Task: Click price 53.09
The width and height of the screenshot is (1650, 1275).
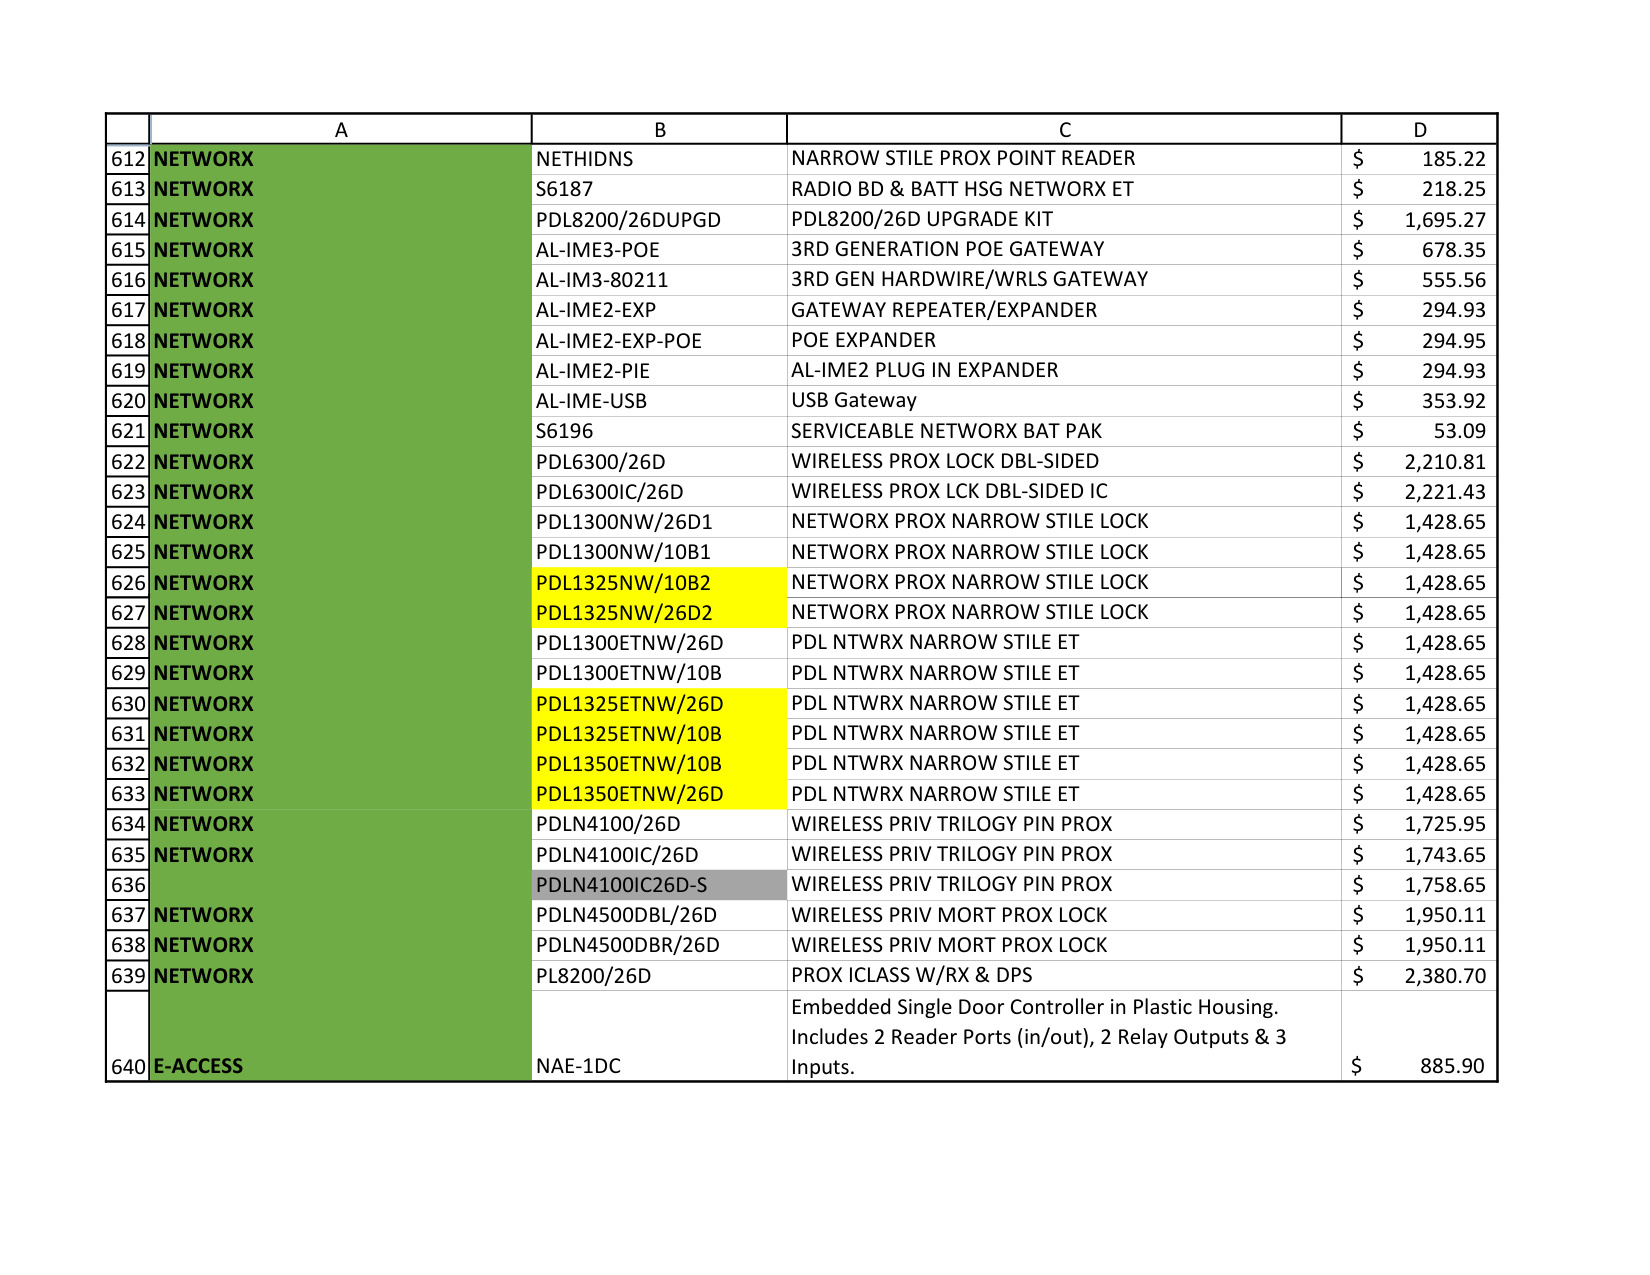Action: pos(1419,431)
